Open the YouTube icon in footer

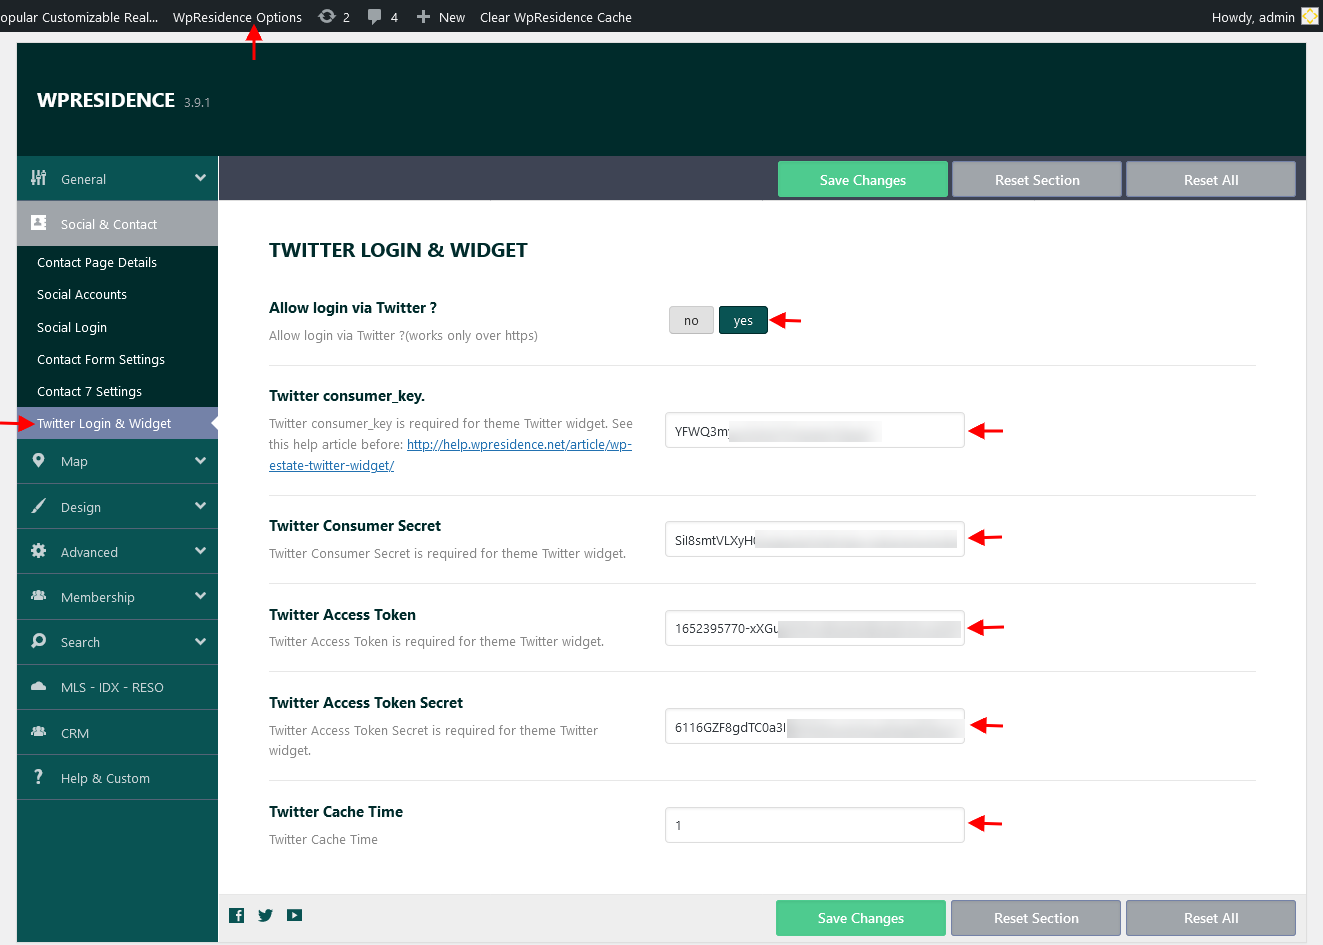coord(294,915)
